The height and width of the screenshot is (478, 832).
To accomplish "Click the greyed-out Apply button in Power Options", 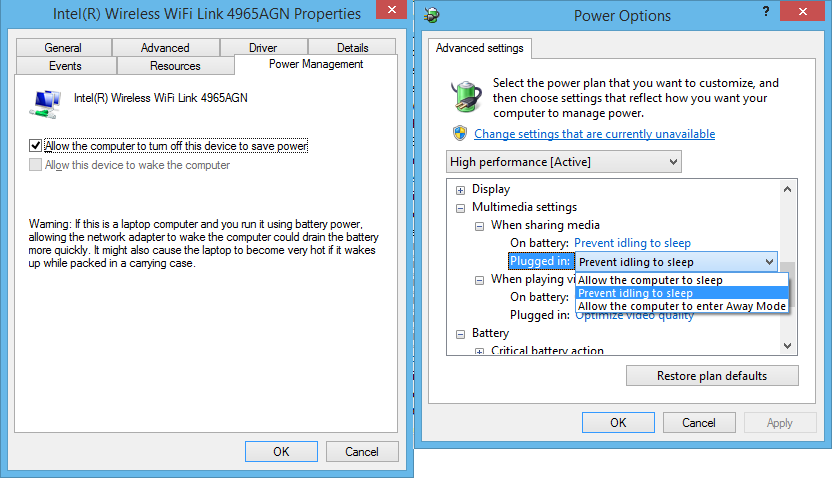I will pyautogui.click(x=779, y=423).
